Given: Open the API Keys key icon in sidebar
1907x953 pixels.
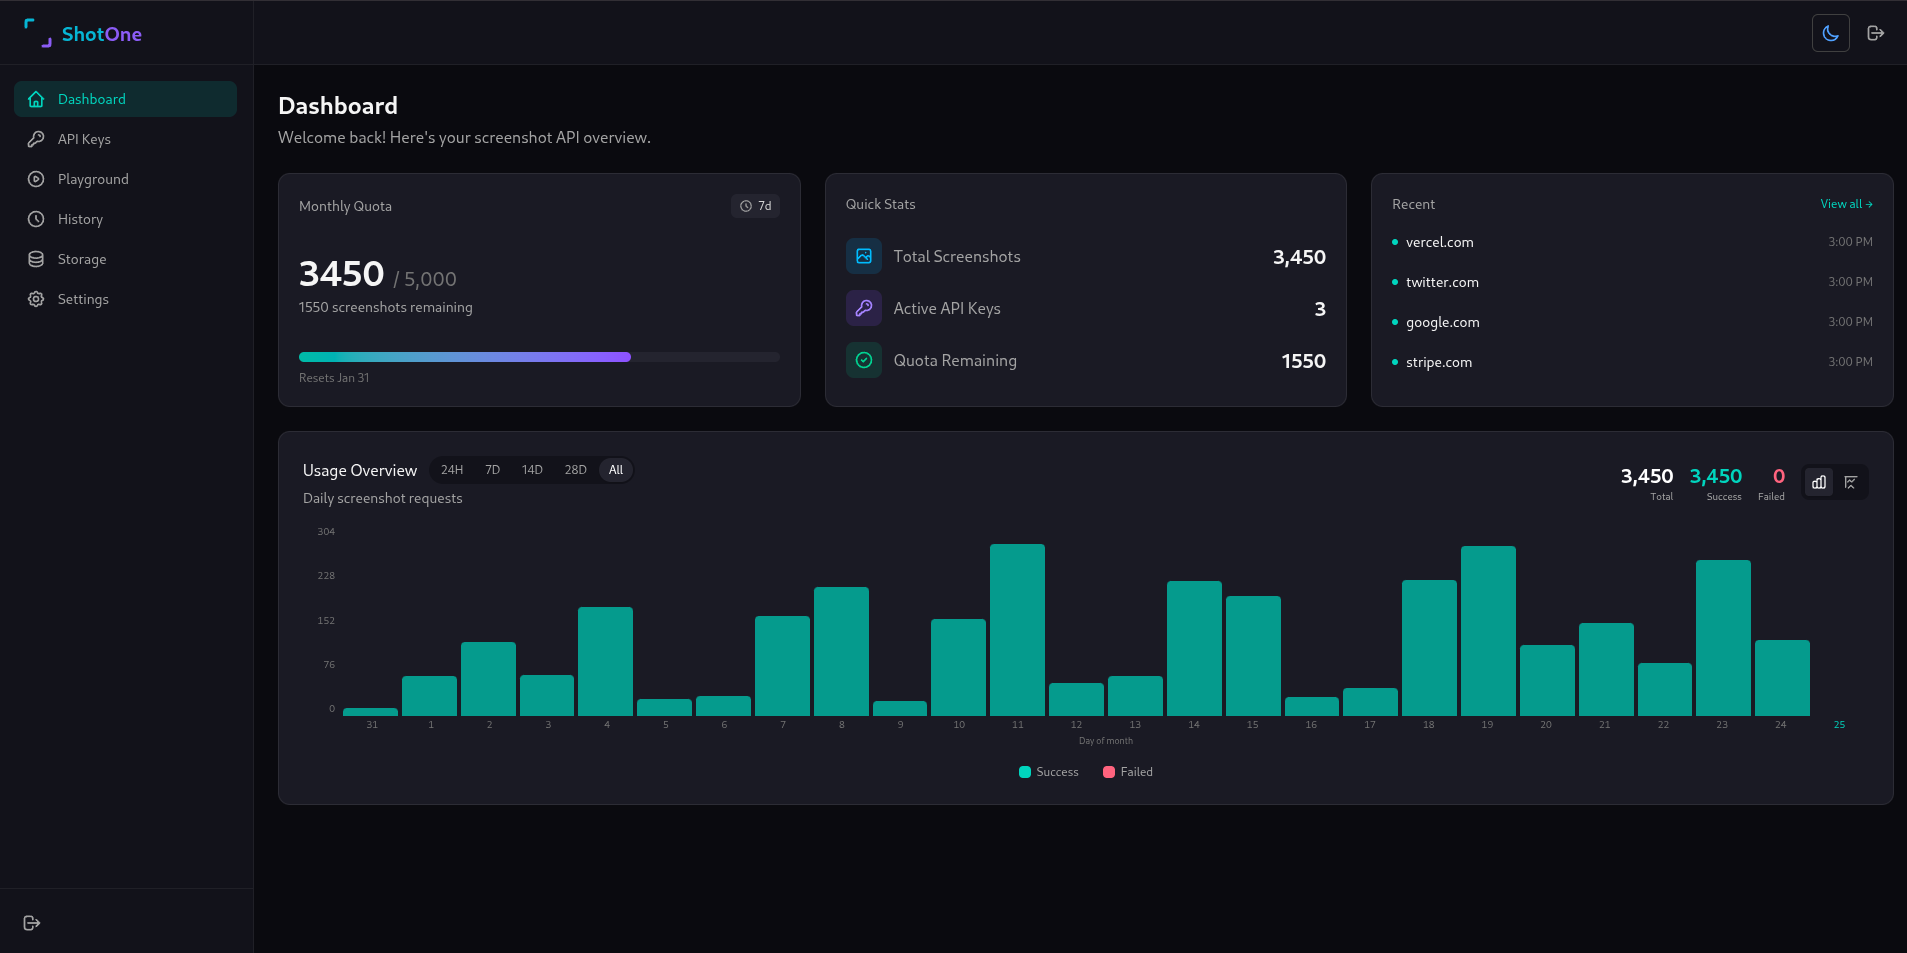Looking at the screenshot, I should pos(36,139).
